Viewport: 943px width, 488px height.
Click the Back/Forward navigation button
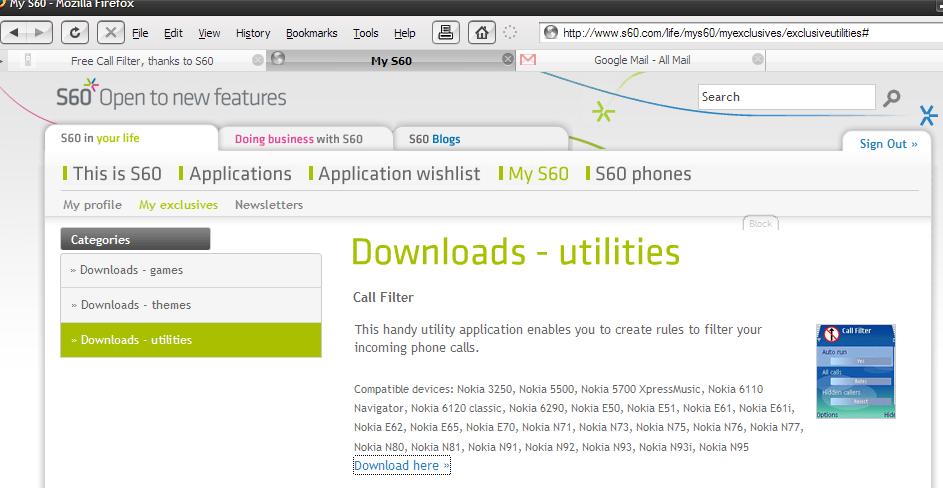[28, 32]
